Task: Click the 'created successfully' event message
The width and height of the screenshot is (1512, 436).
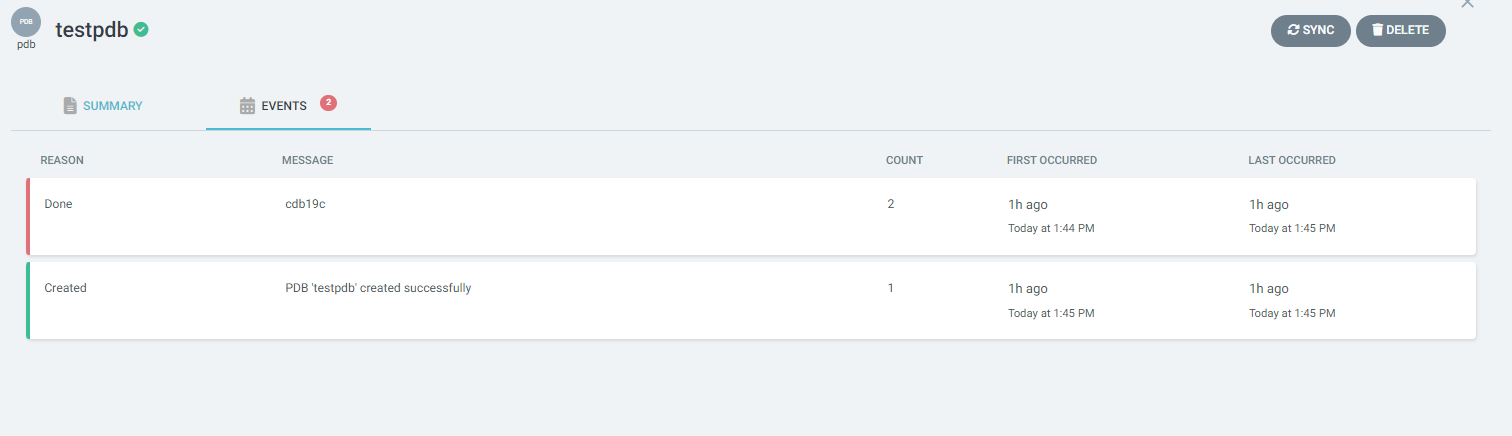Action: pyautogui.click(x=378, y=288)
